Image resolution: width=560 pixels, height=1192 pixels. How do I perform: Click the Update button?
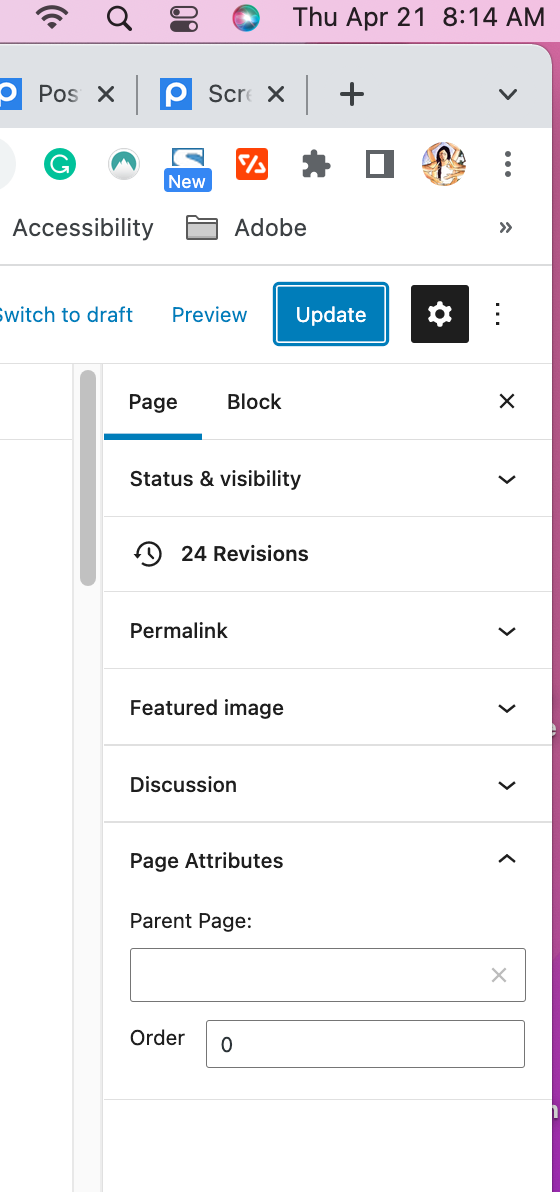coord(331,314)
